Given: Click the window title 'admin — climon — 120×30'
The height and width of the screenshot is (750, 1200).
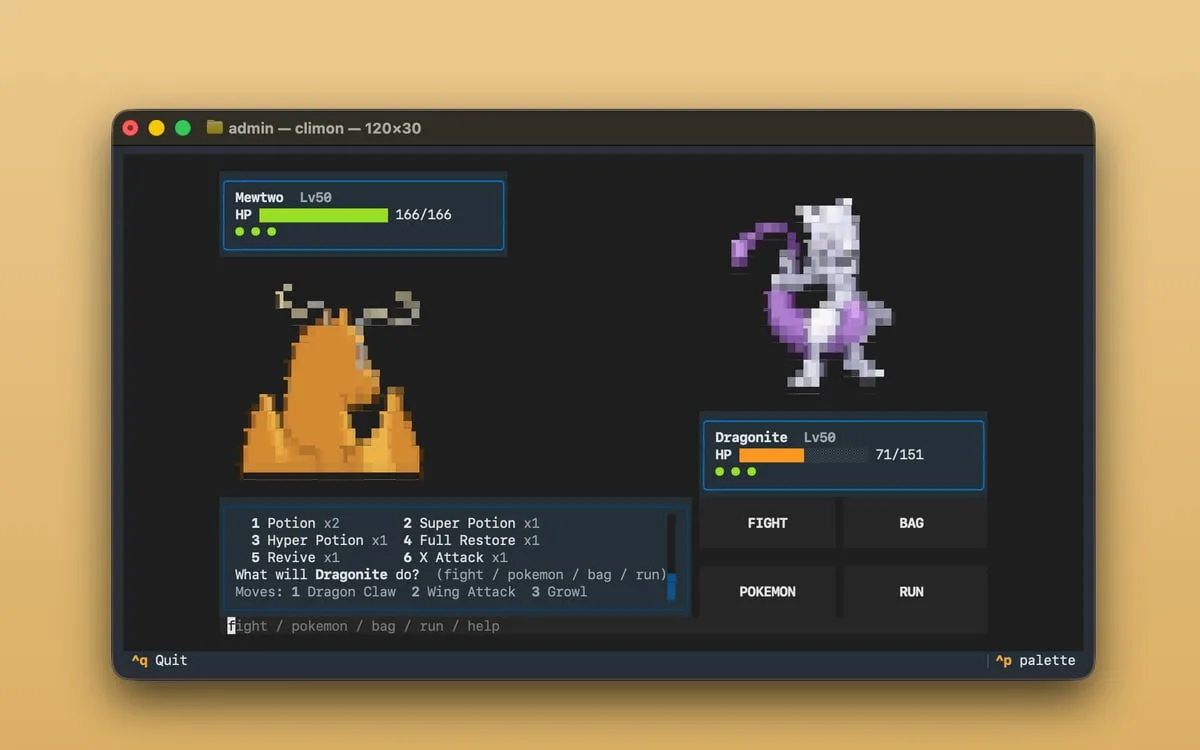Looking at the screenshot, I should point(324,128).
